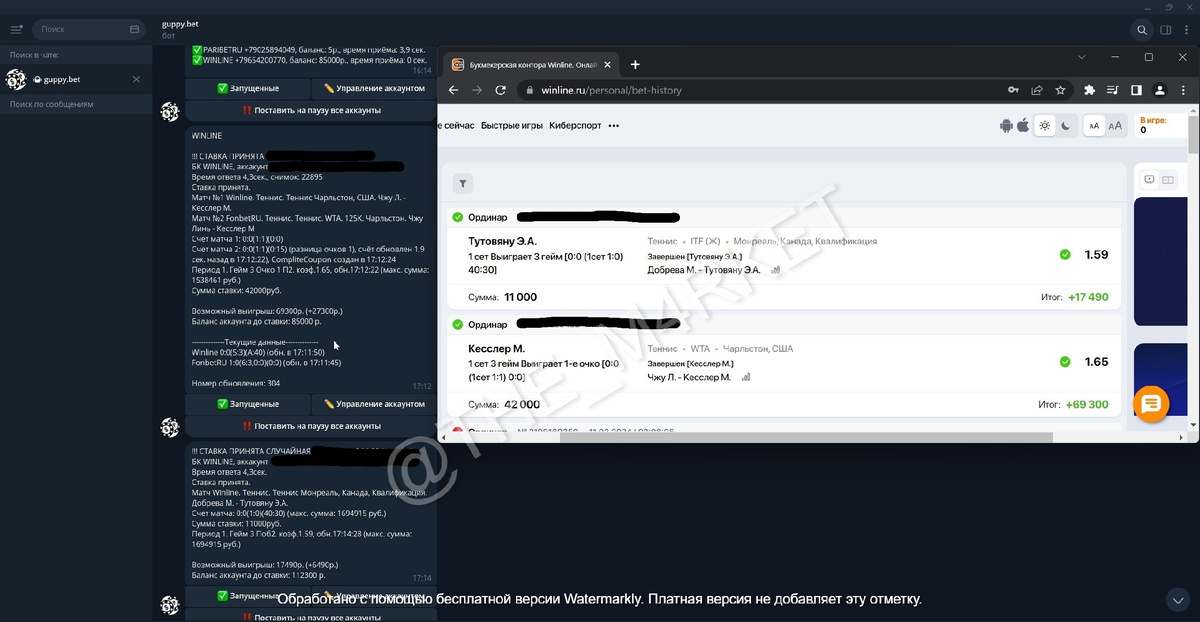
Task: Click the Telegram search input field
Action: 88,30
